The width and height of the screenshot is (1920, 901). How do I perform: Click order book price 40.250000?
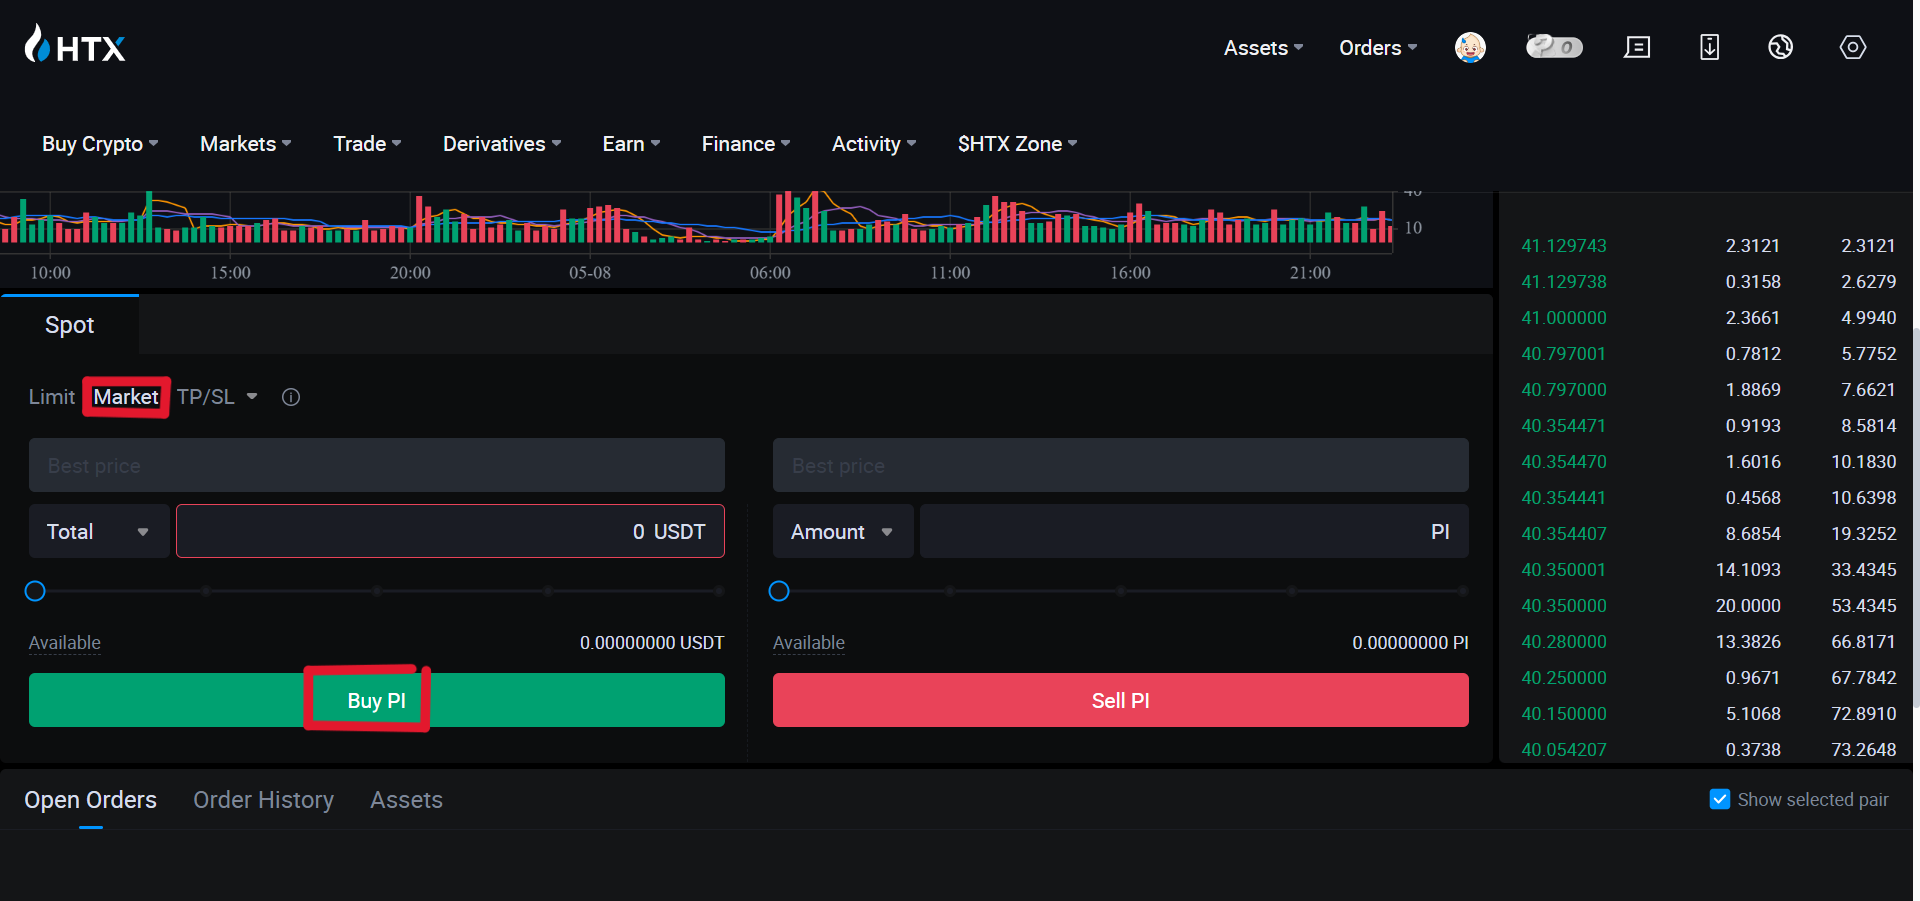pos(1564,677)
